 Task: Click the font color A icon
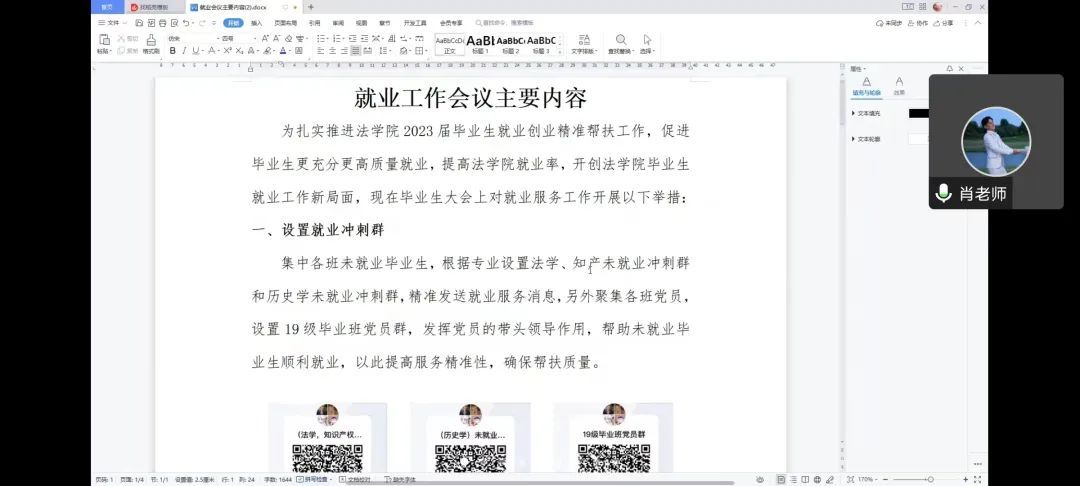tap(284, 50)
